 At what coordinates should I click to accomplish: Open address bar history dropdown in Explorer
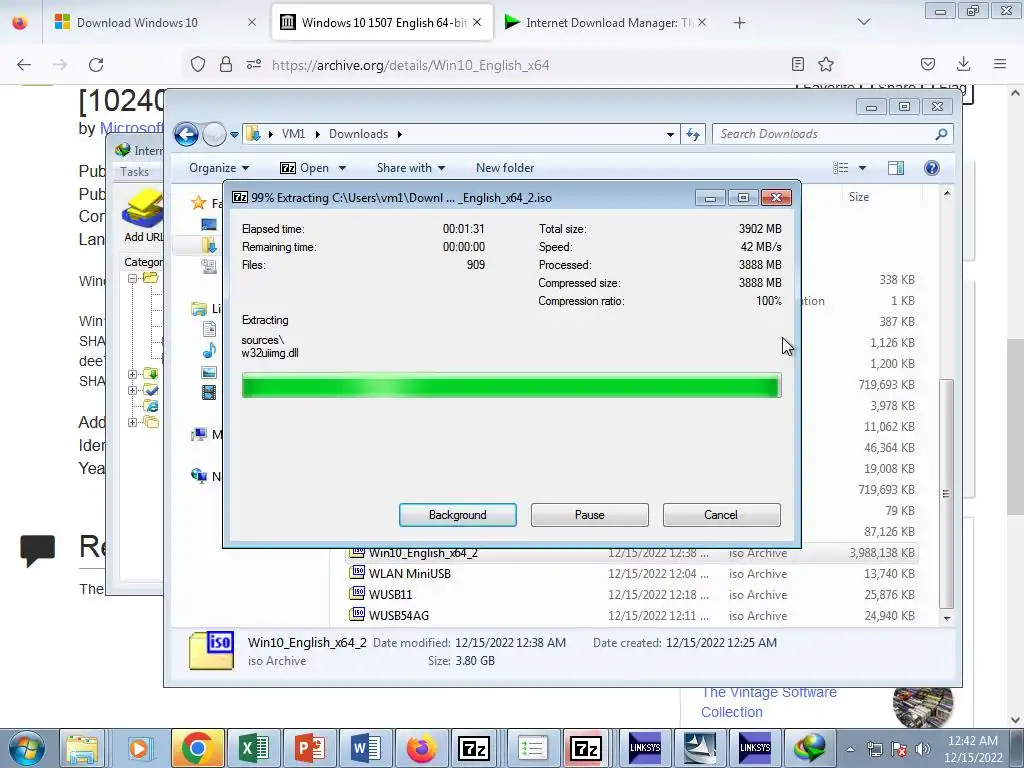(670, 135)
